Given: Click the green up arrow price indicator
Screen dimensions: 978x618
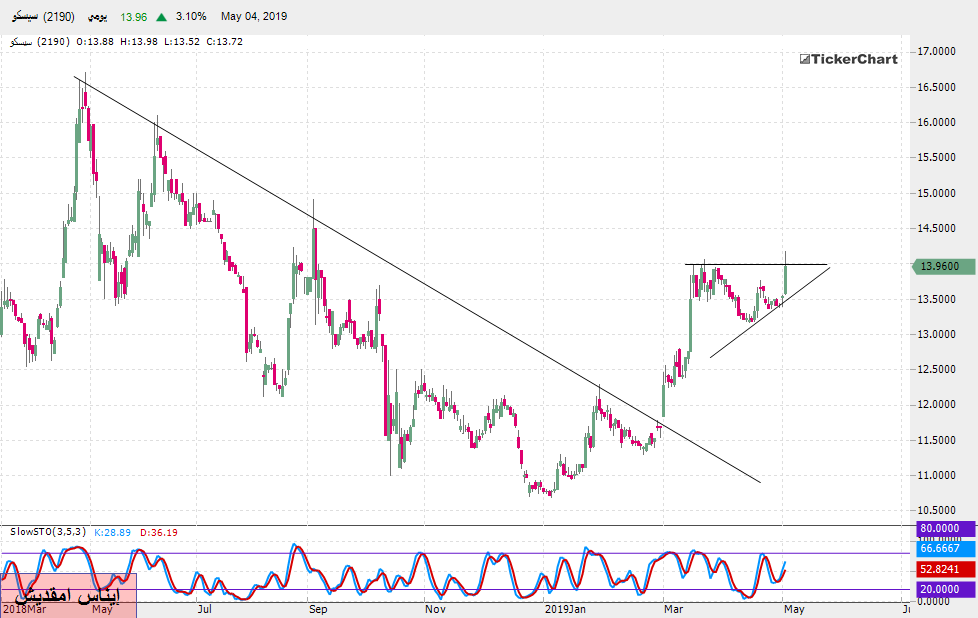Looking at the screenshot, I should click(x=161, y=17).
